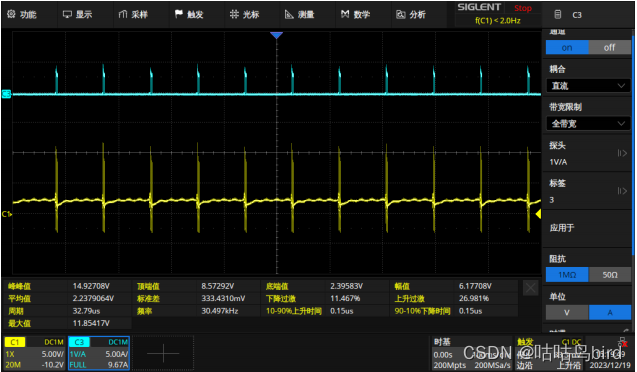Viewport: 637px width, 372px height.
Task: Turn channel C3 off
Action: [609, 48]
